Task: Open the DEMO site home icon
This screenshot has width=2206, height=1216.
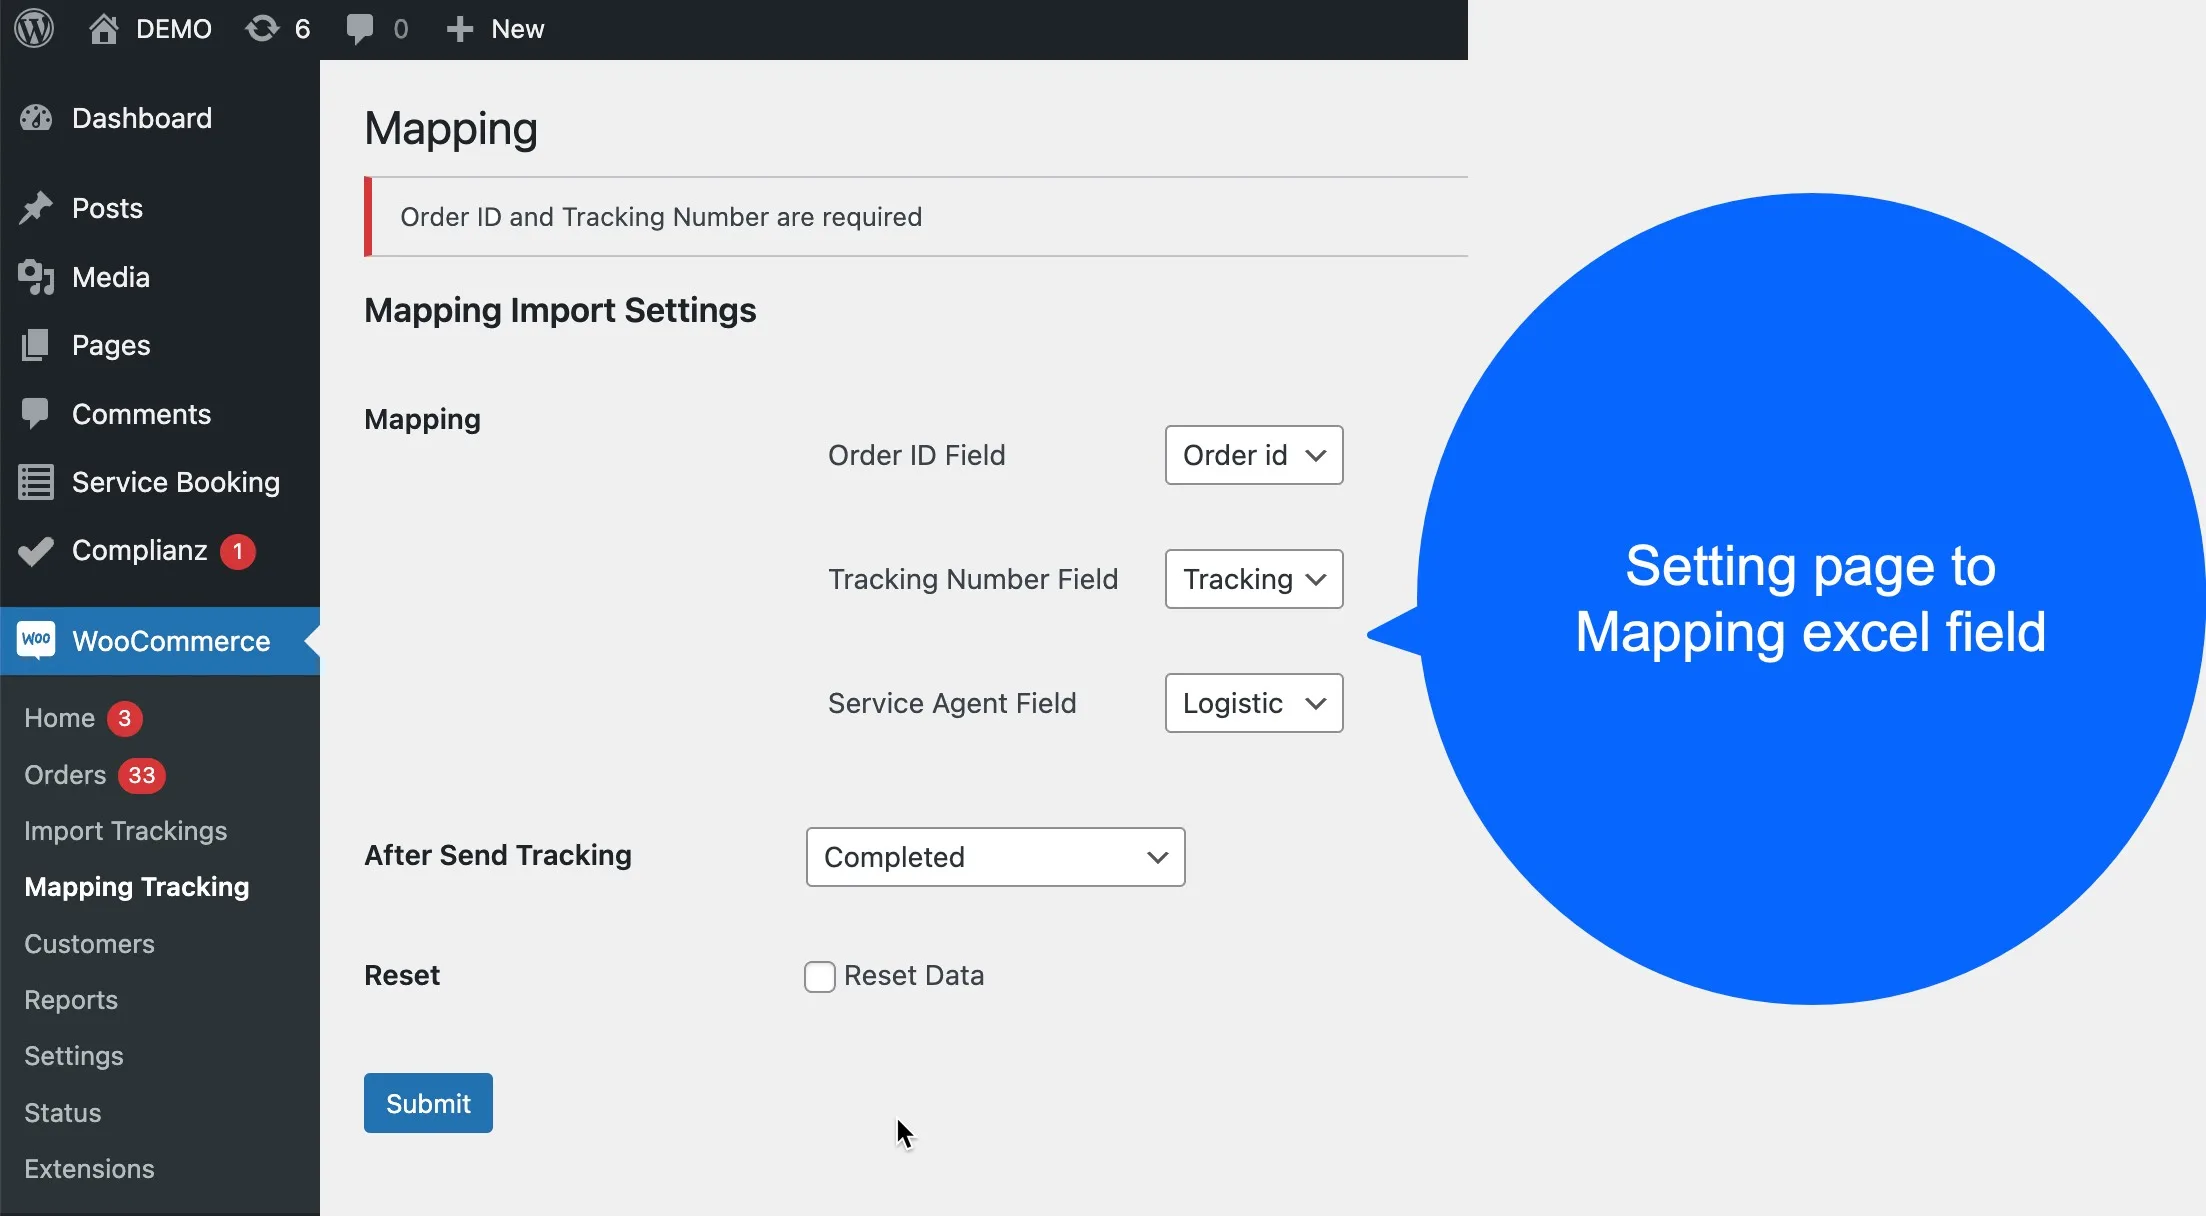Action: [104, 28]
